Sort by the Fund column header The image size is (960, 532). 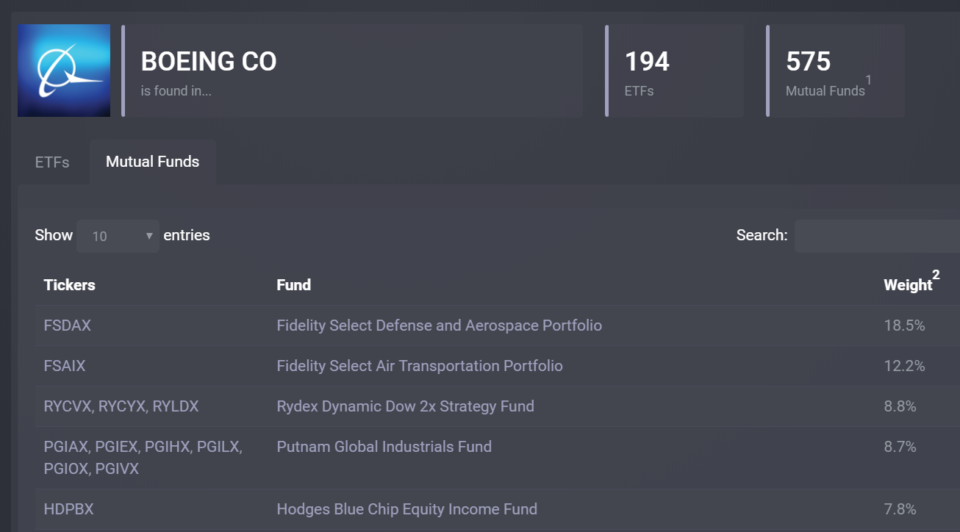pyautogui.click(x=294, y=285)
